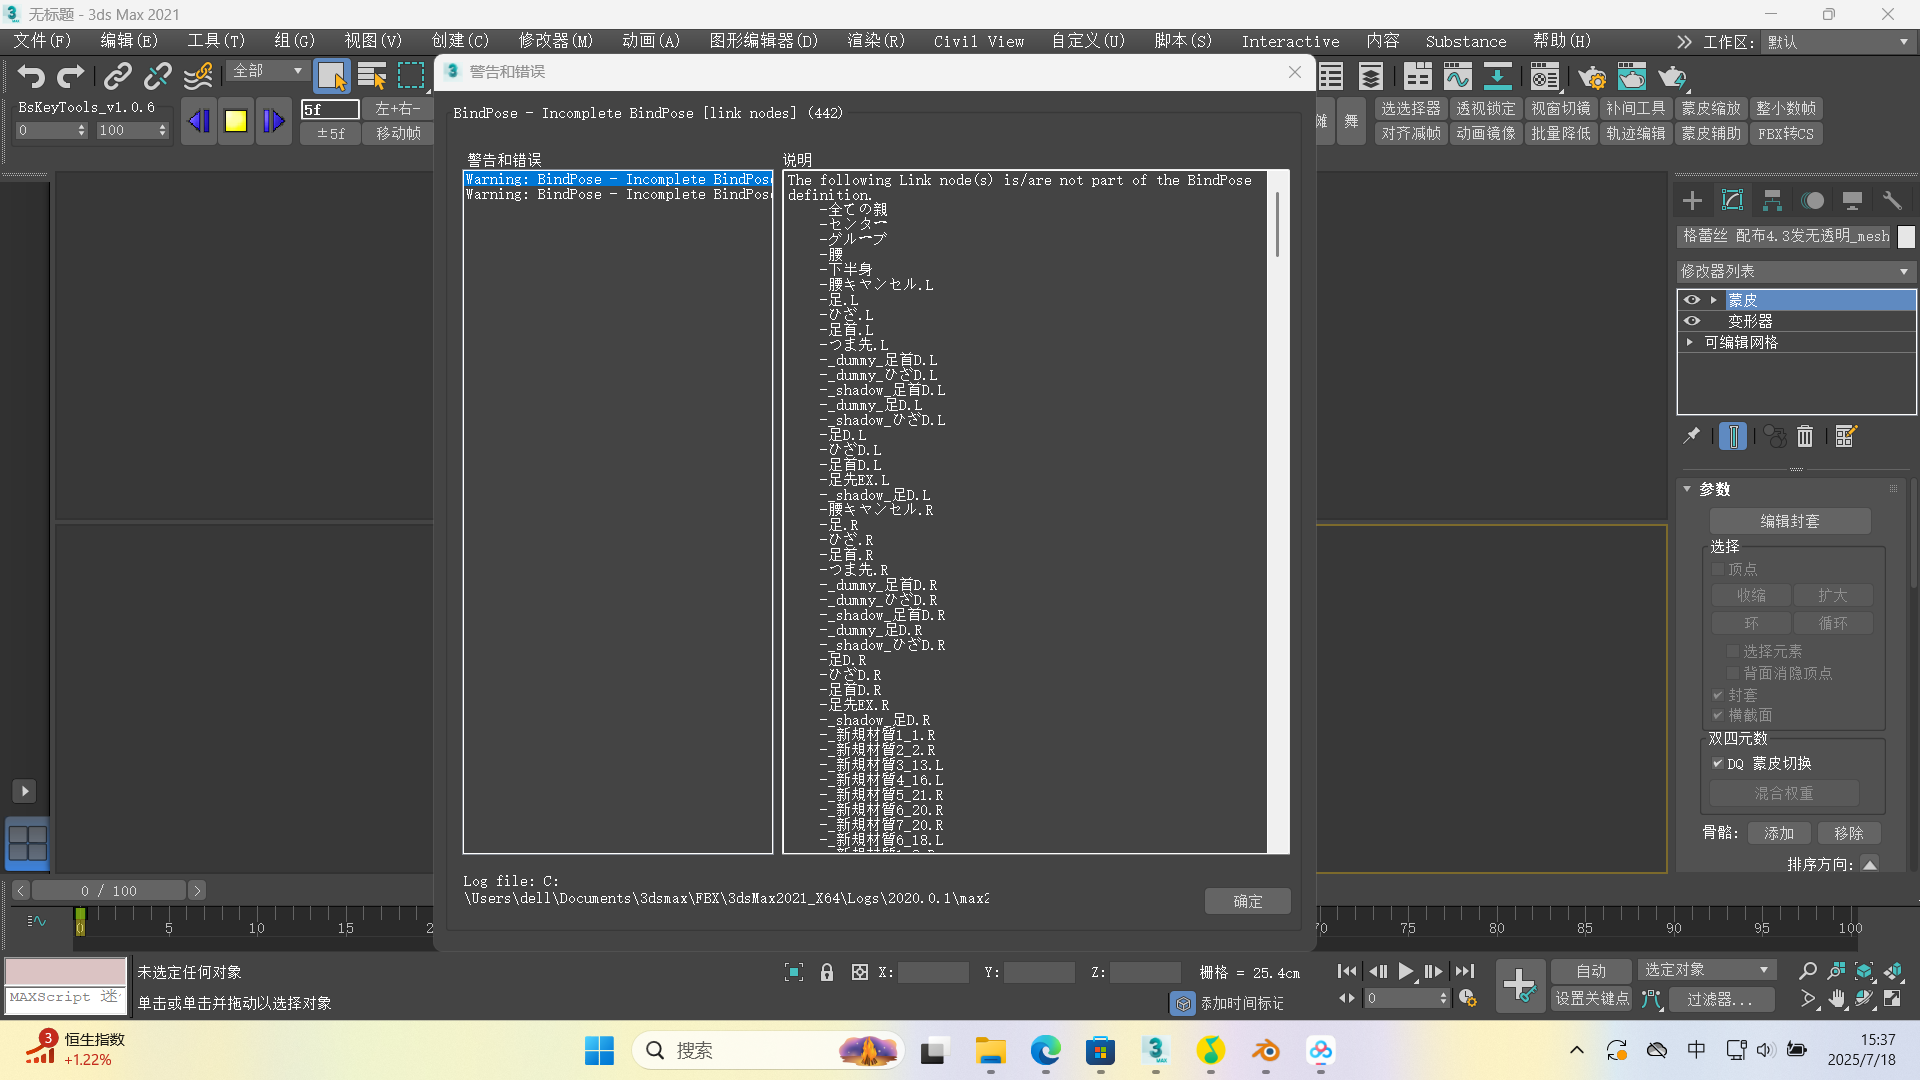Screen dimensions: 1920x1080
Task: Expand the 蒙皮 modifier sub-objects
Action: [x=1714, y=300]
